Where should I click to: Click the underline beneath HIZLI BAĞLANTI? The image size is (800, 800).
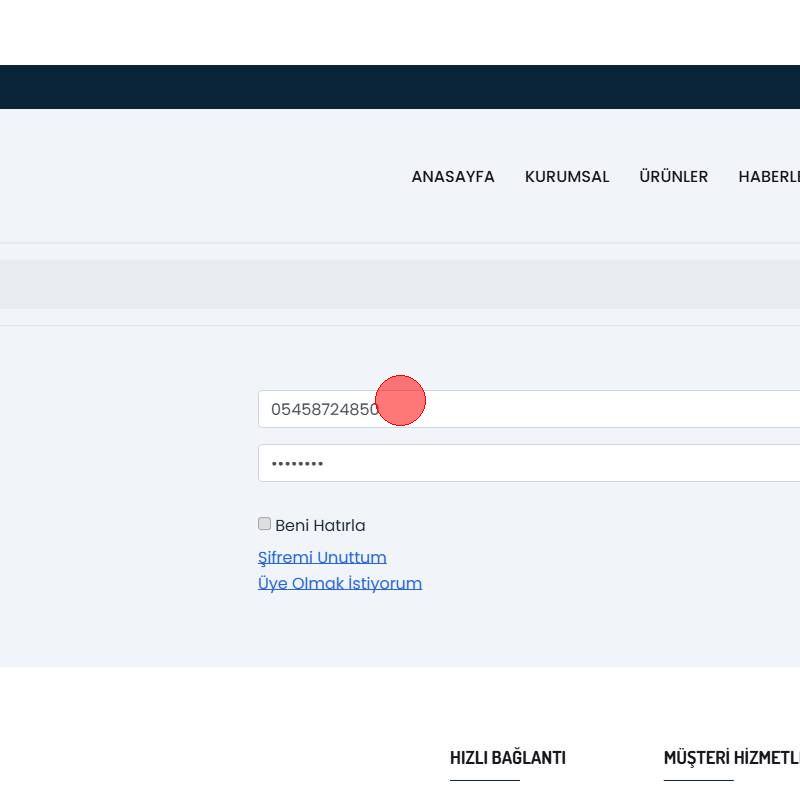[x=485, y=780]
